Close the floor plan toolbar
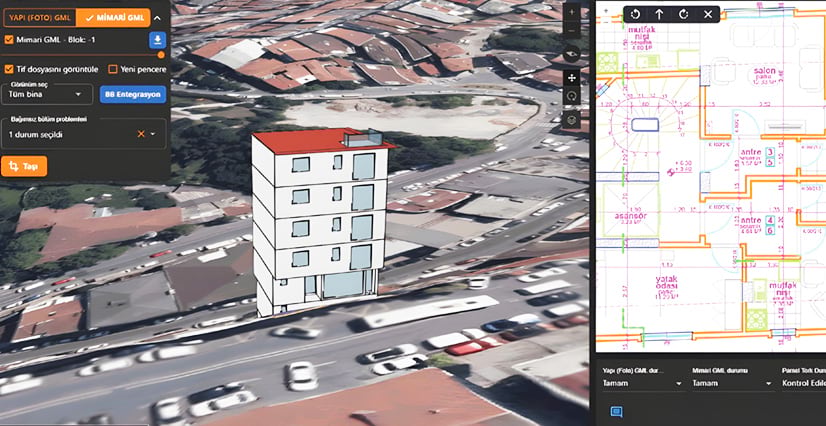Image resolution: width=826 pixels, height=426 pixels. 707,15
